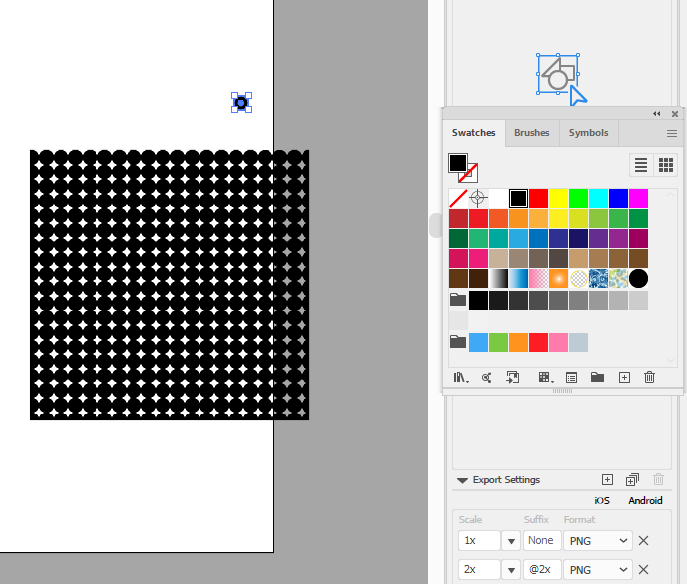
Task: Pick the black circle pattern swatch
Action: (638, 279)
